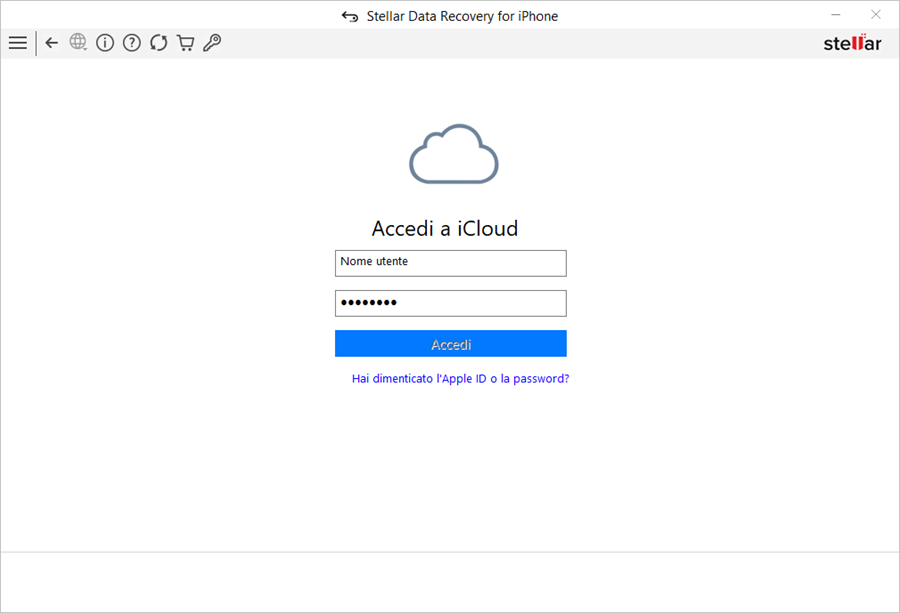Open the info (i) icon
The height and width of the screenshot is (613, 900).
105,43
